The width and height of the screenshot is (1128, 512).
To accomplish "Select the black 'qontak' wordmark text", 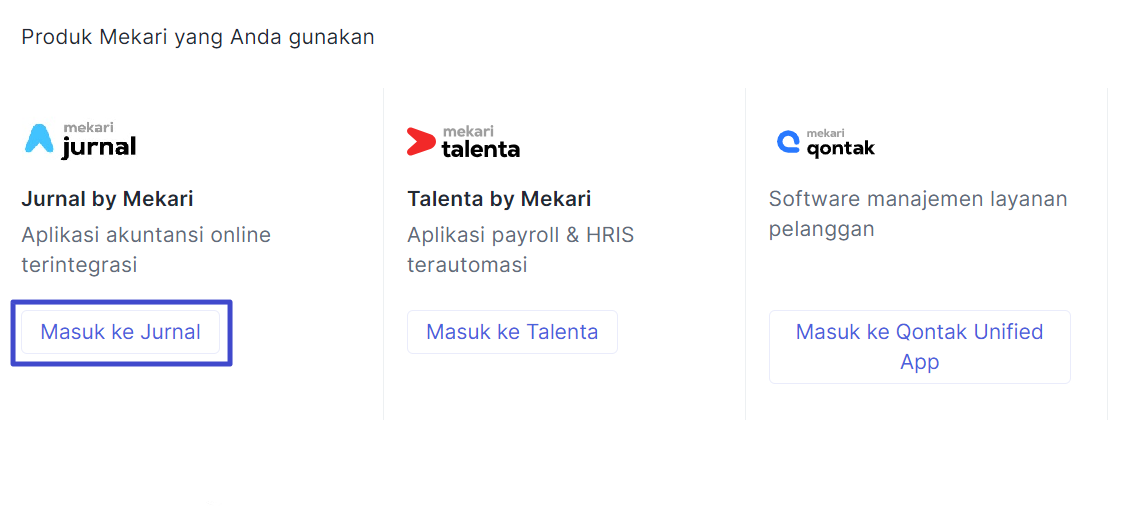I will point(841,148).
